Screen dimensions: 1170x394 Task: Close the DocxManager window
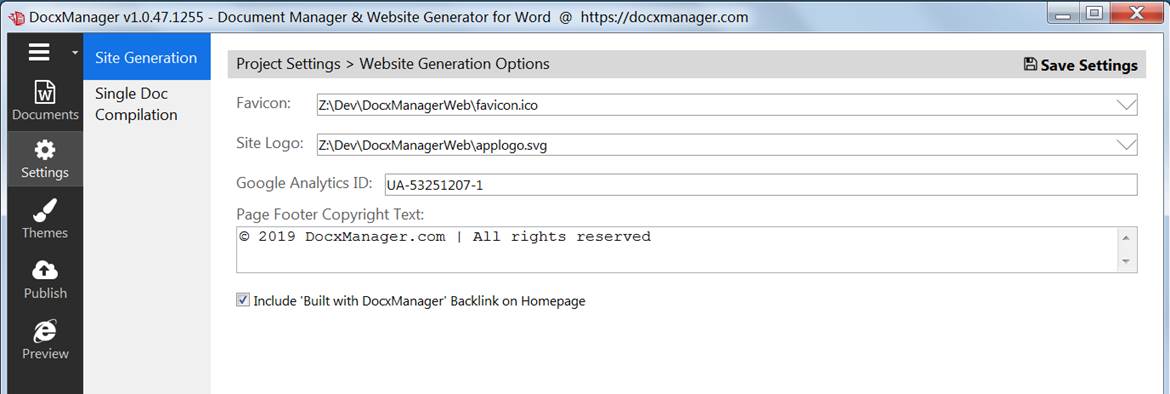(1137, 13)
